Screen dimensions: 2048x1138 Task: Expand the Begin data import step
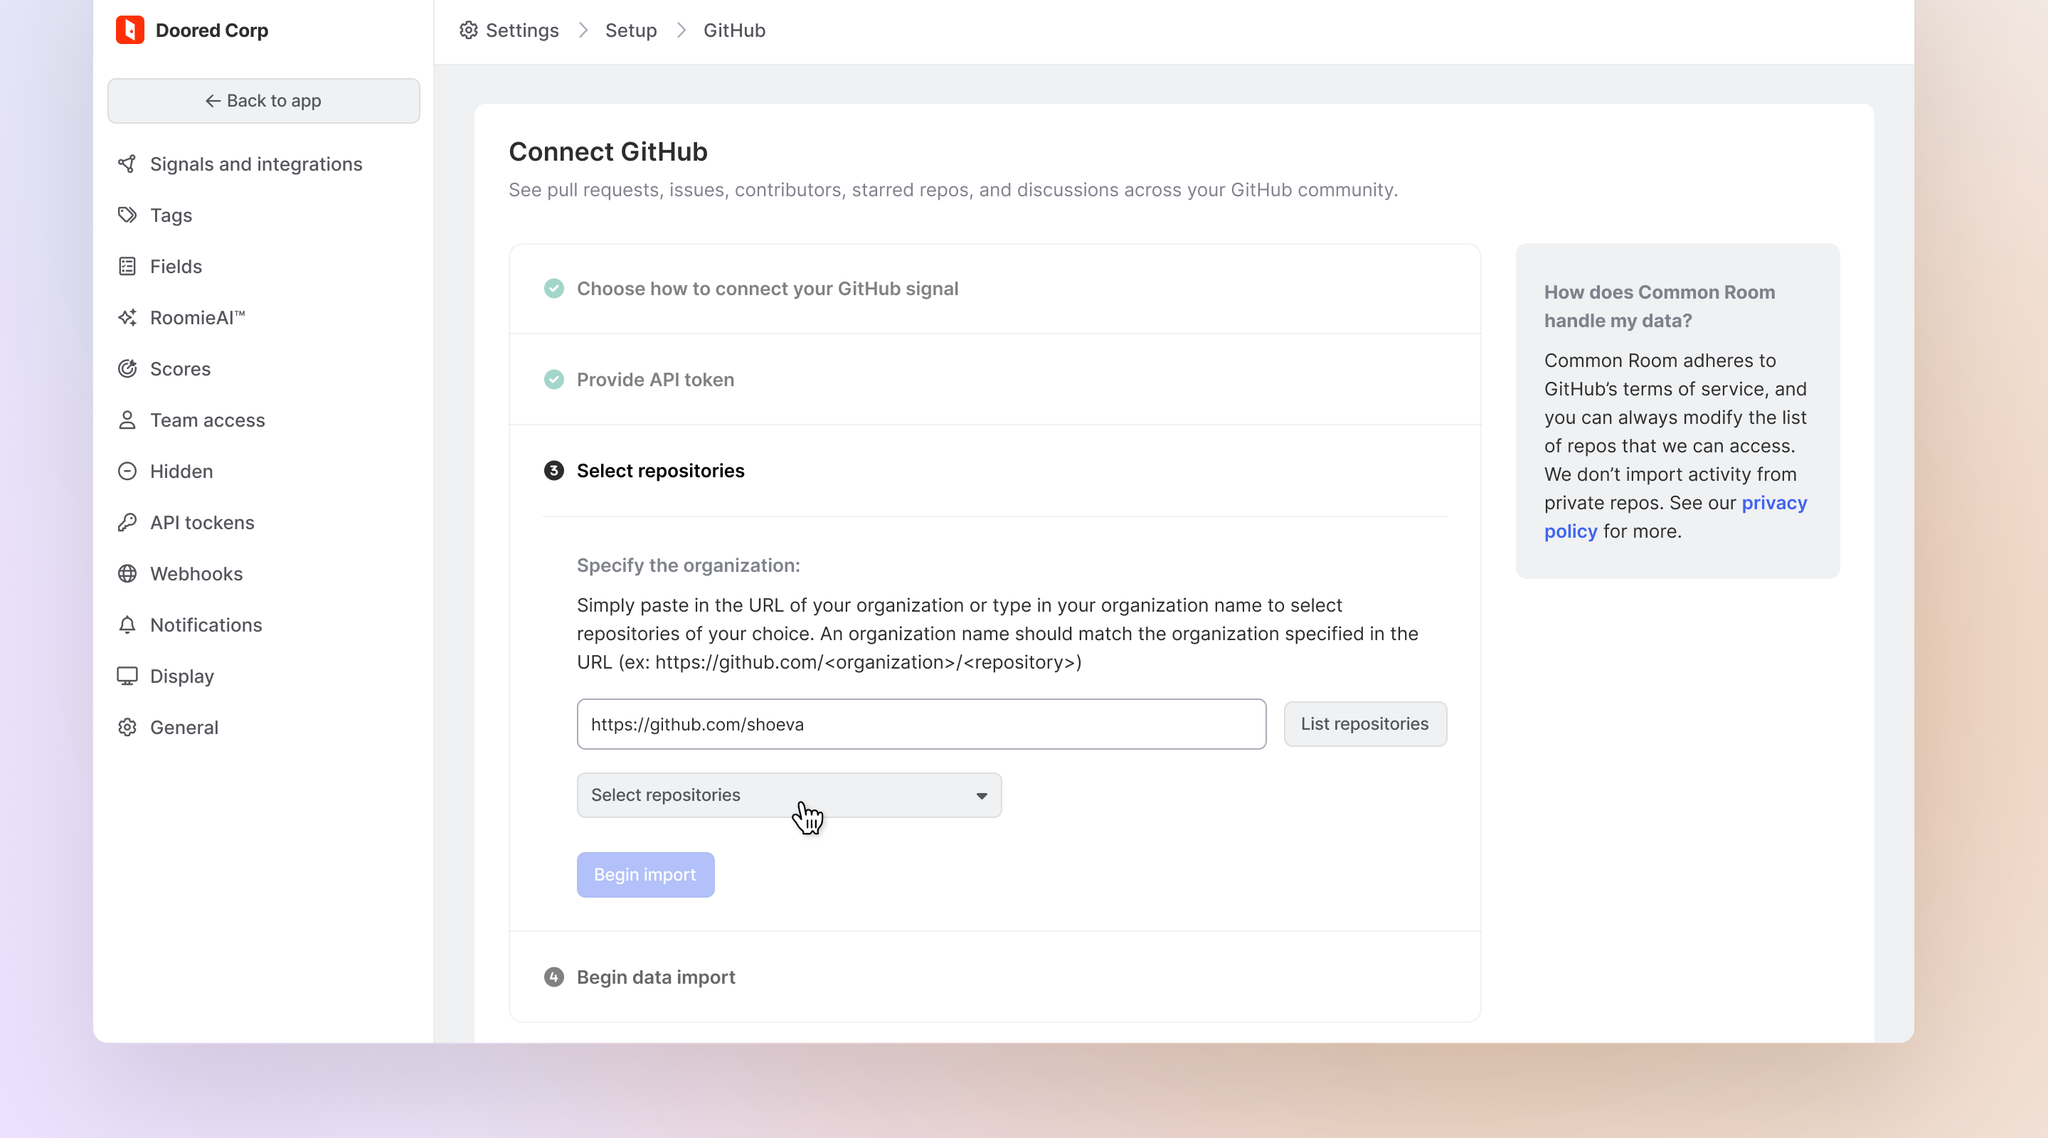[x=655, y=977]
